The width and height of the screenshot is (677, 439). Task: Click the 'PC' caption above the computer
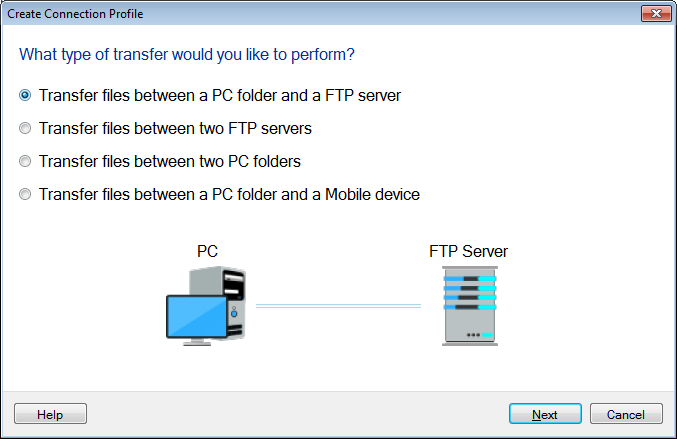(207, 252)
